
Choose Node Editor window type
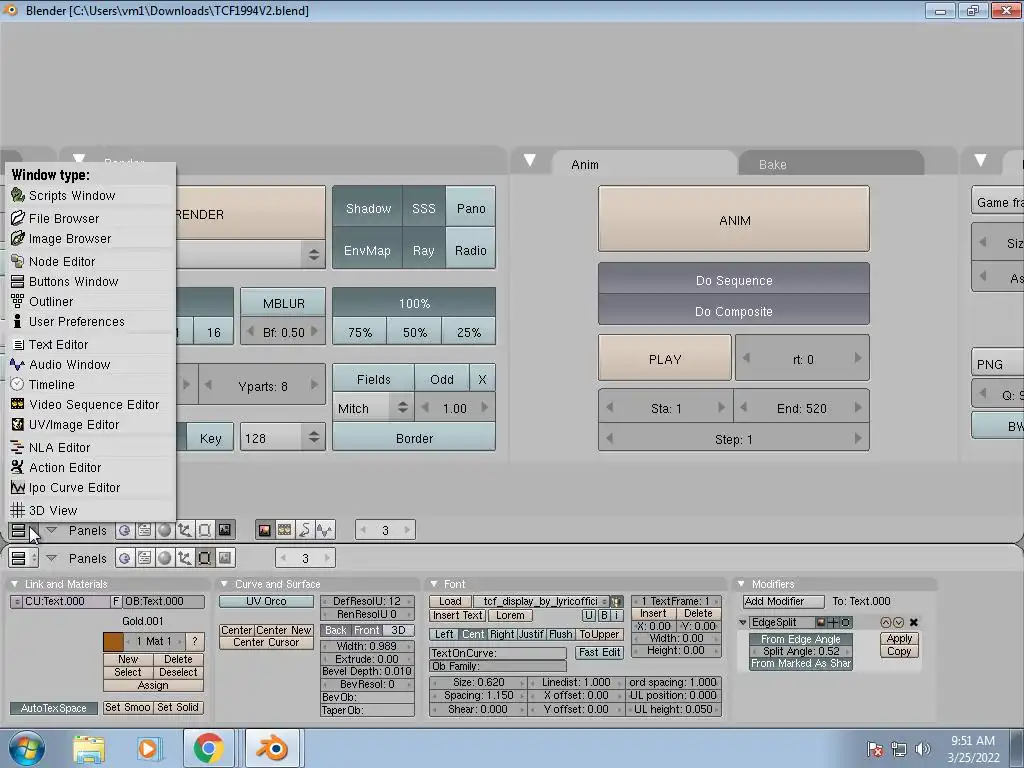(x=90, y=261)
